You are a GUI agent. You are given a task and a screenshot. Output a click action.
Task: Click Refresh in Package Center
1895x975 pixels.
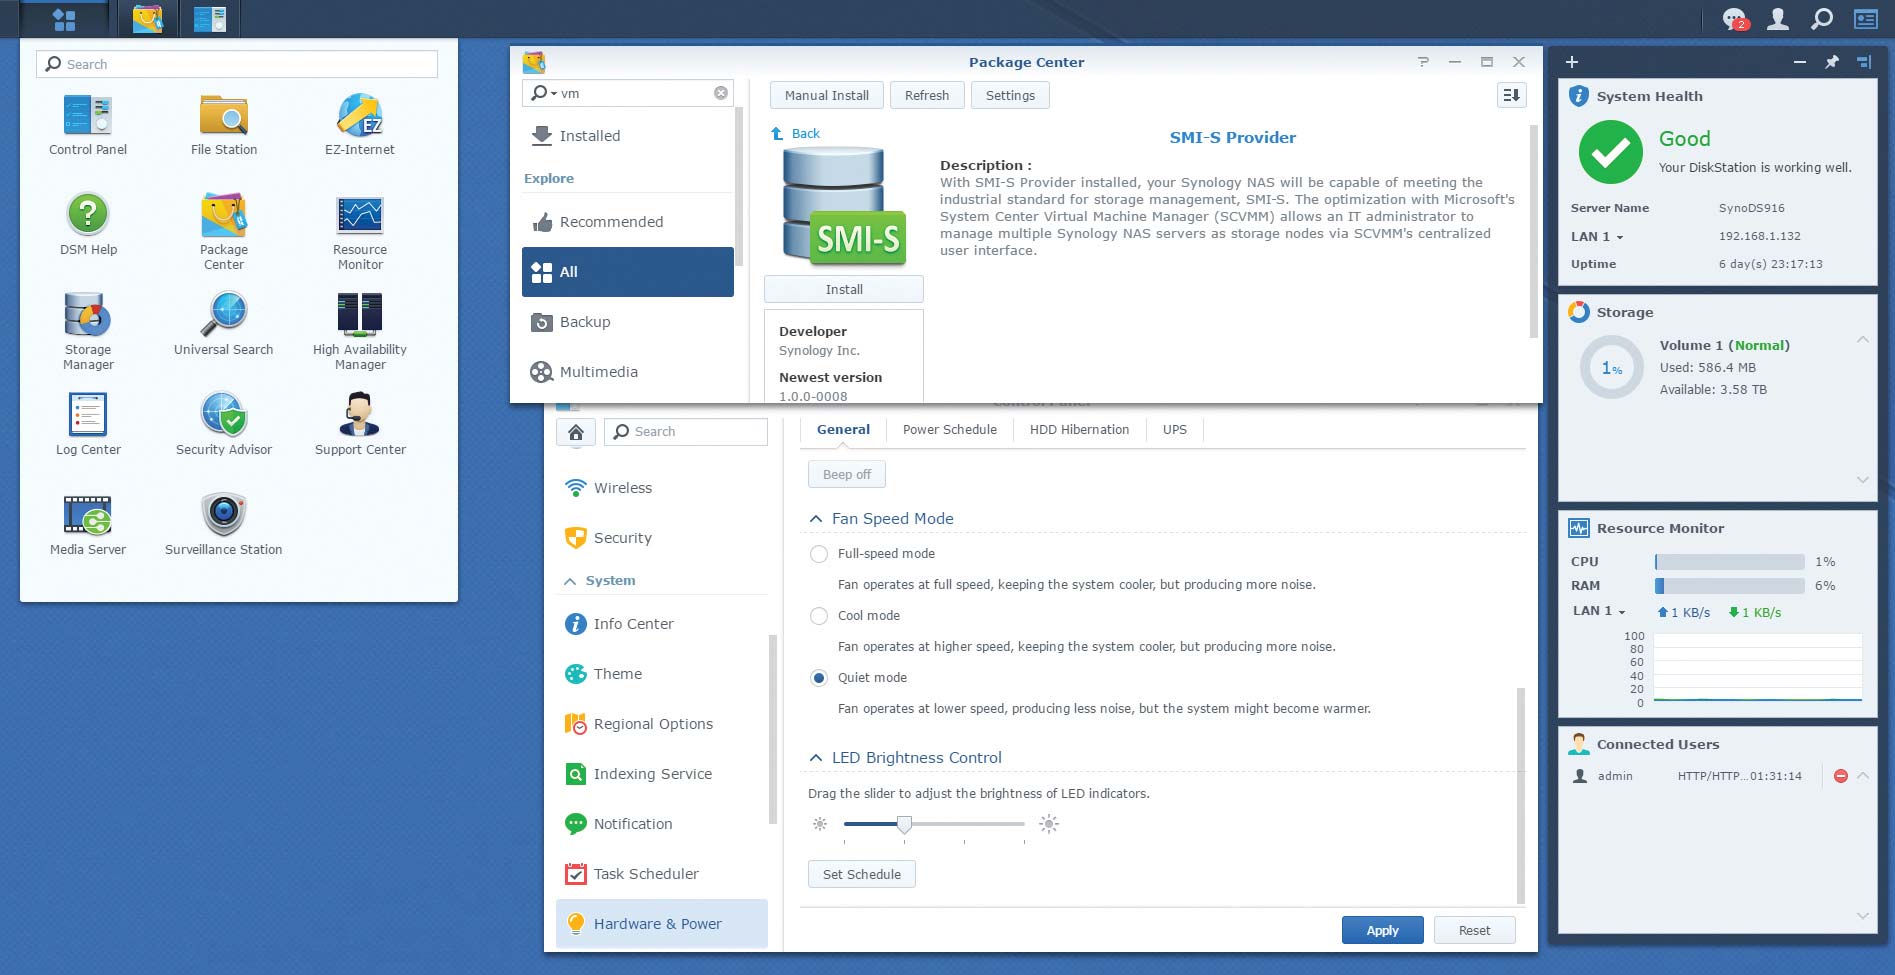coord(927,95)
